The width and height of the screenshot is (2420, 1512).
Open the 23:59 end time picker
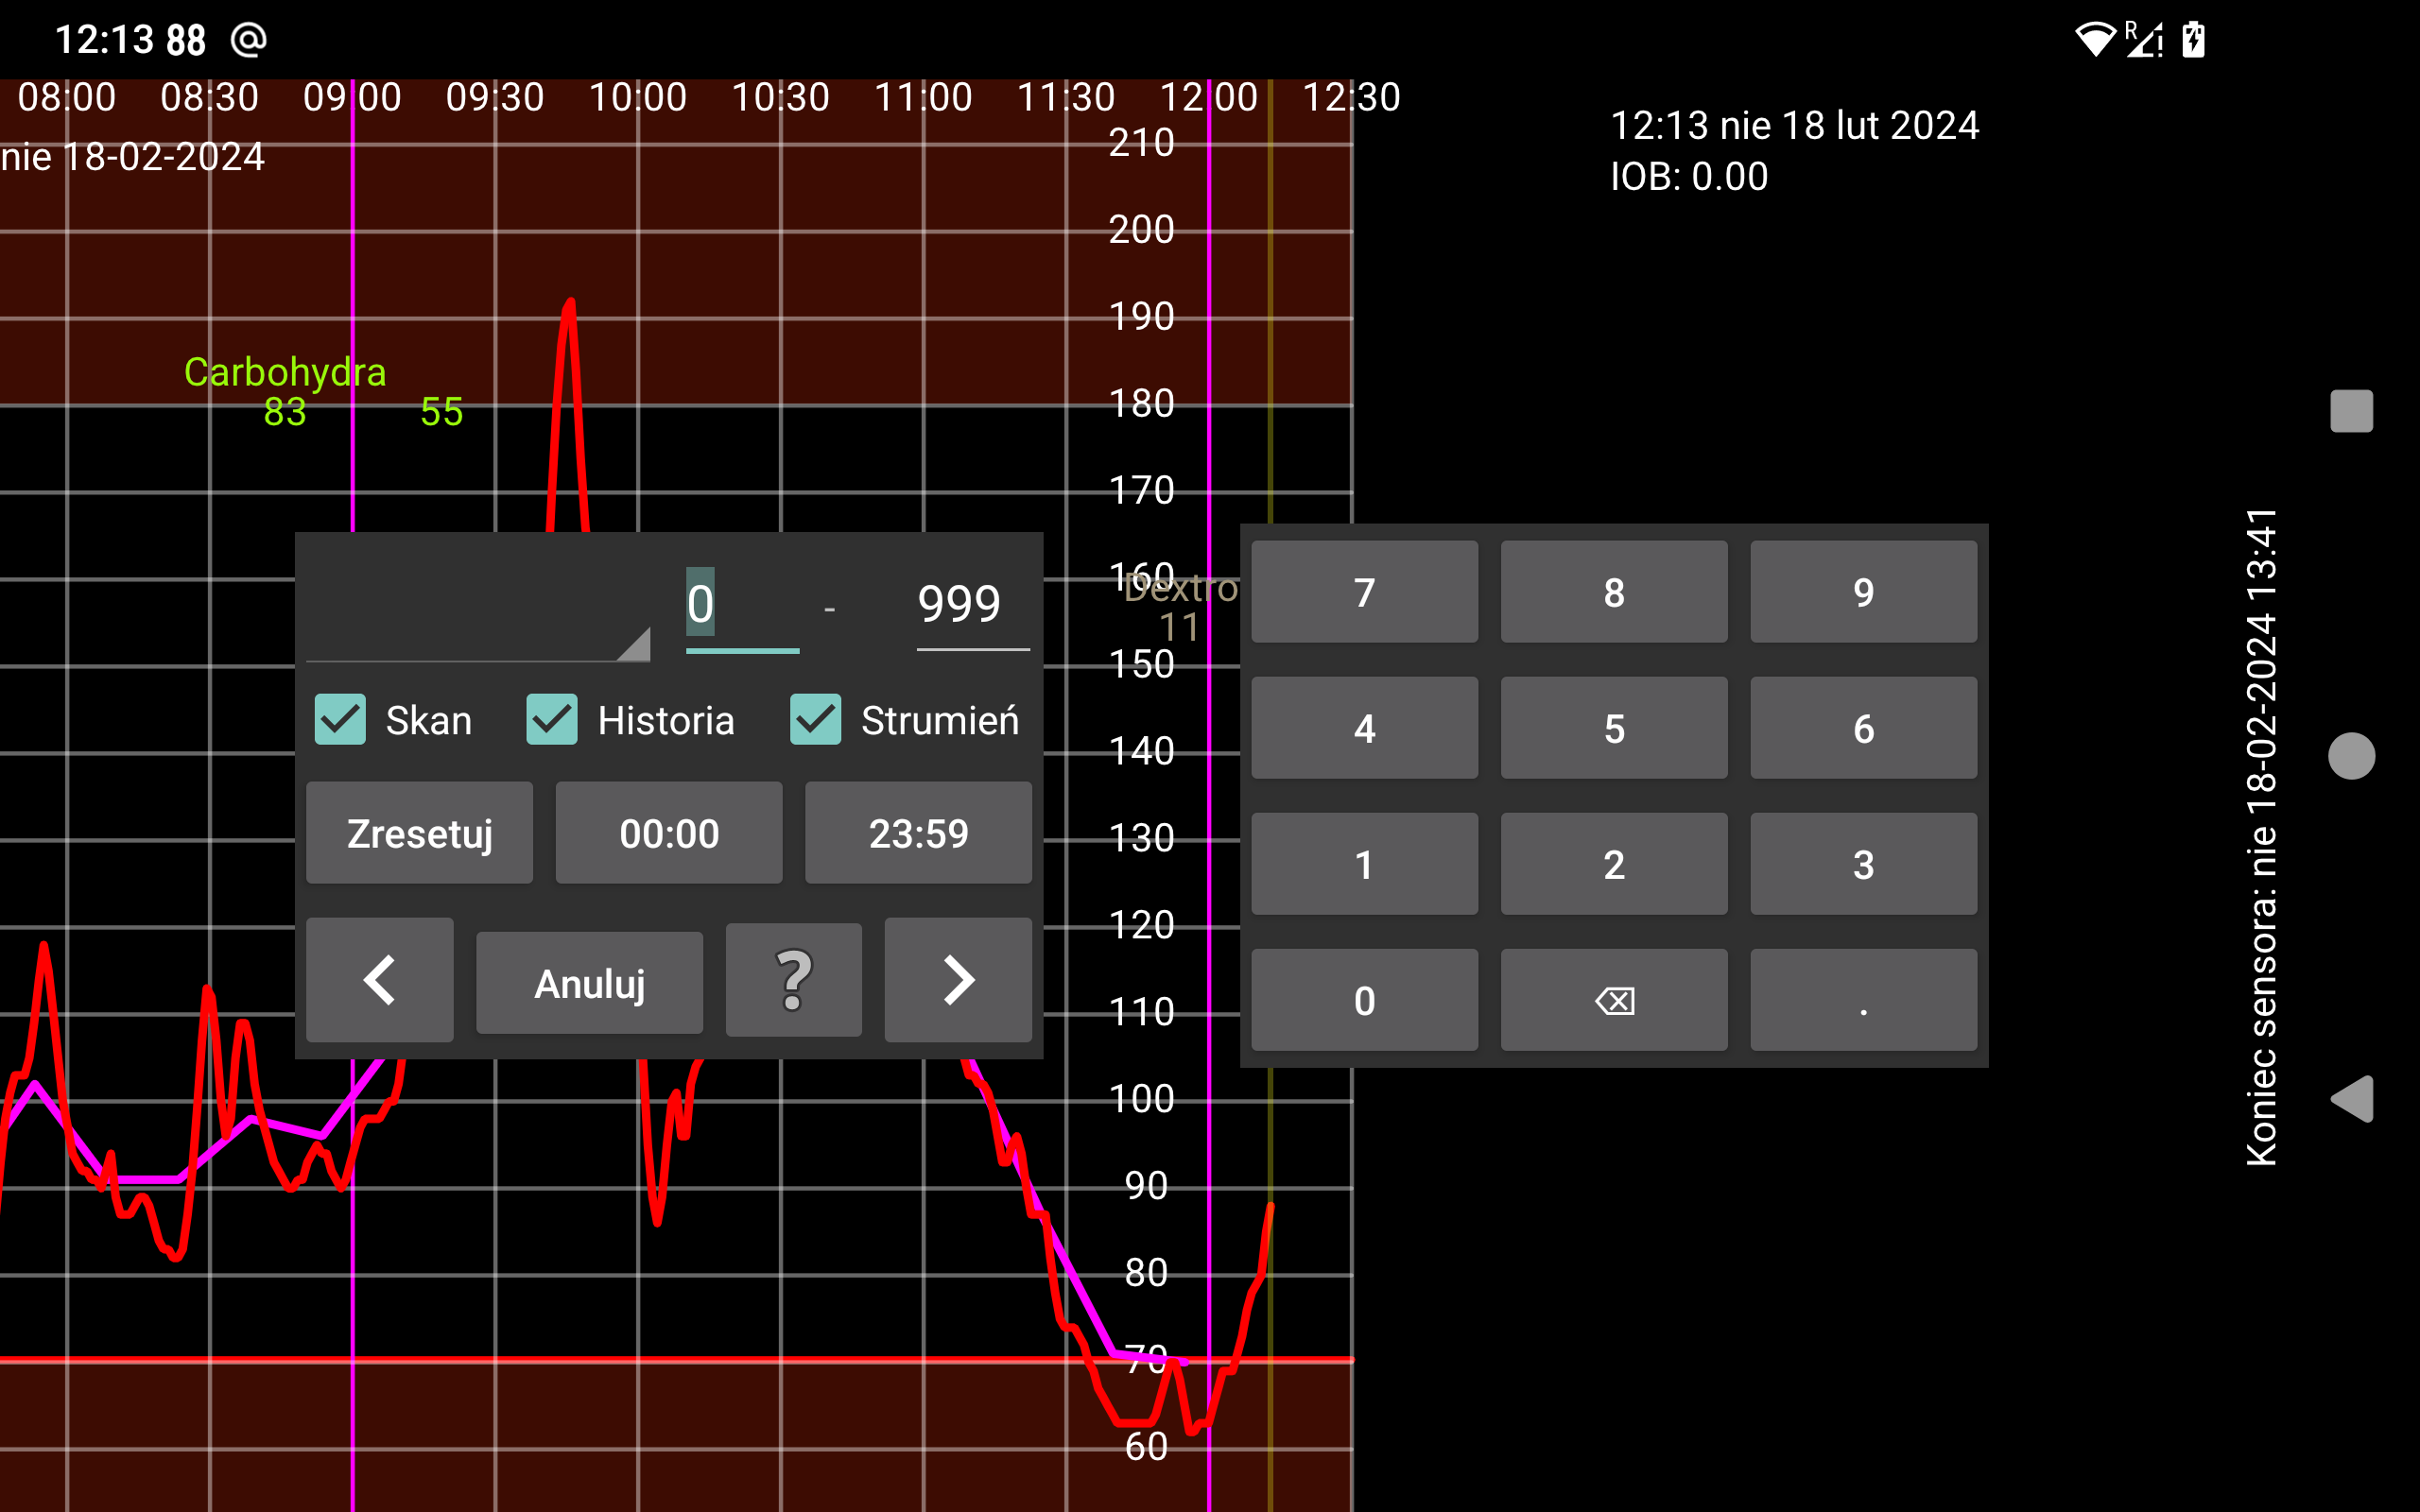pos(918,833)
